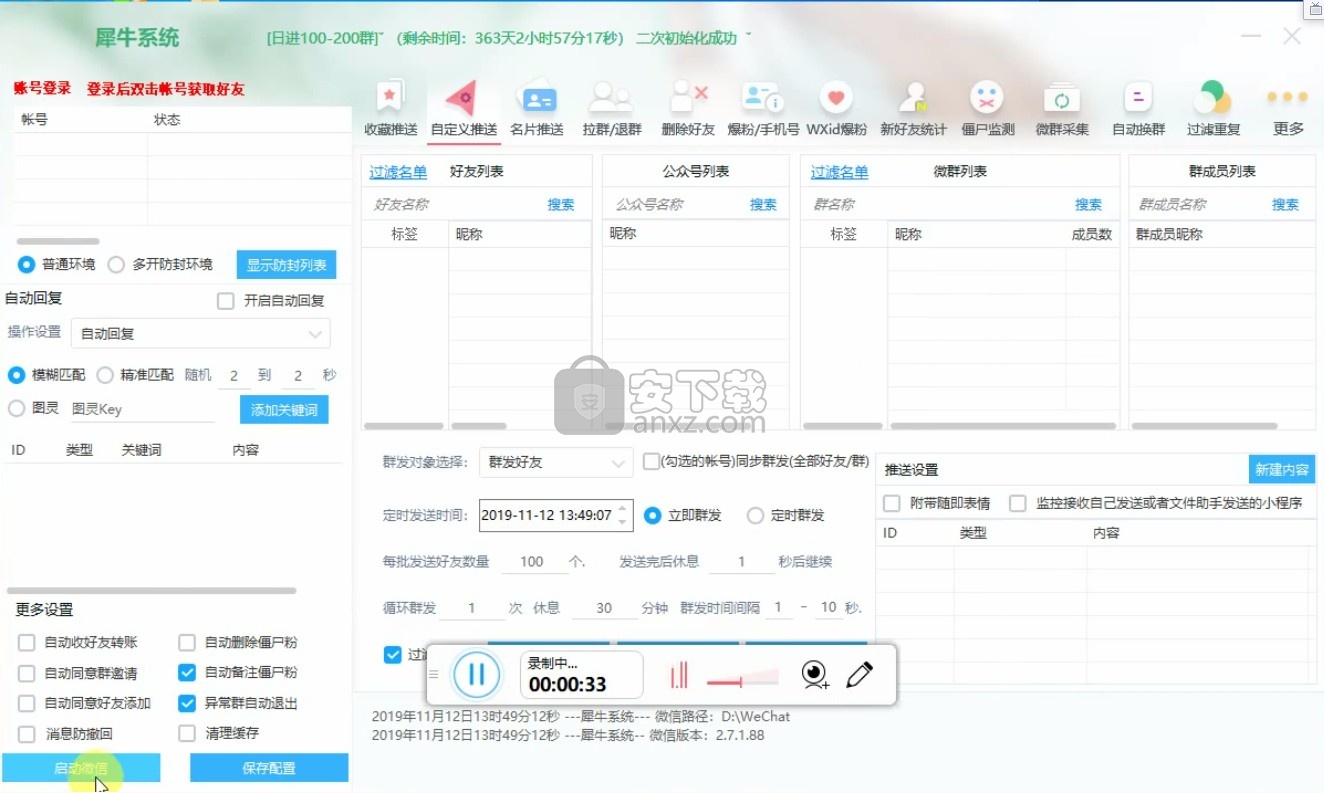This screenshot has width=1324, height=793.
Task: Adjust the 定时发送时间 spinner arrows
Action: click(623, 515)
